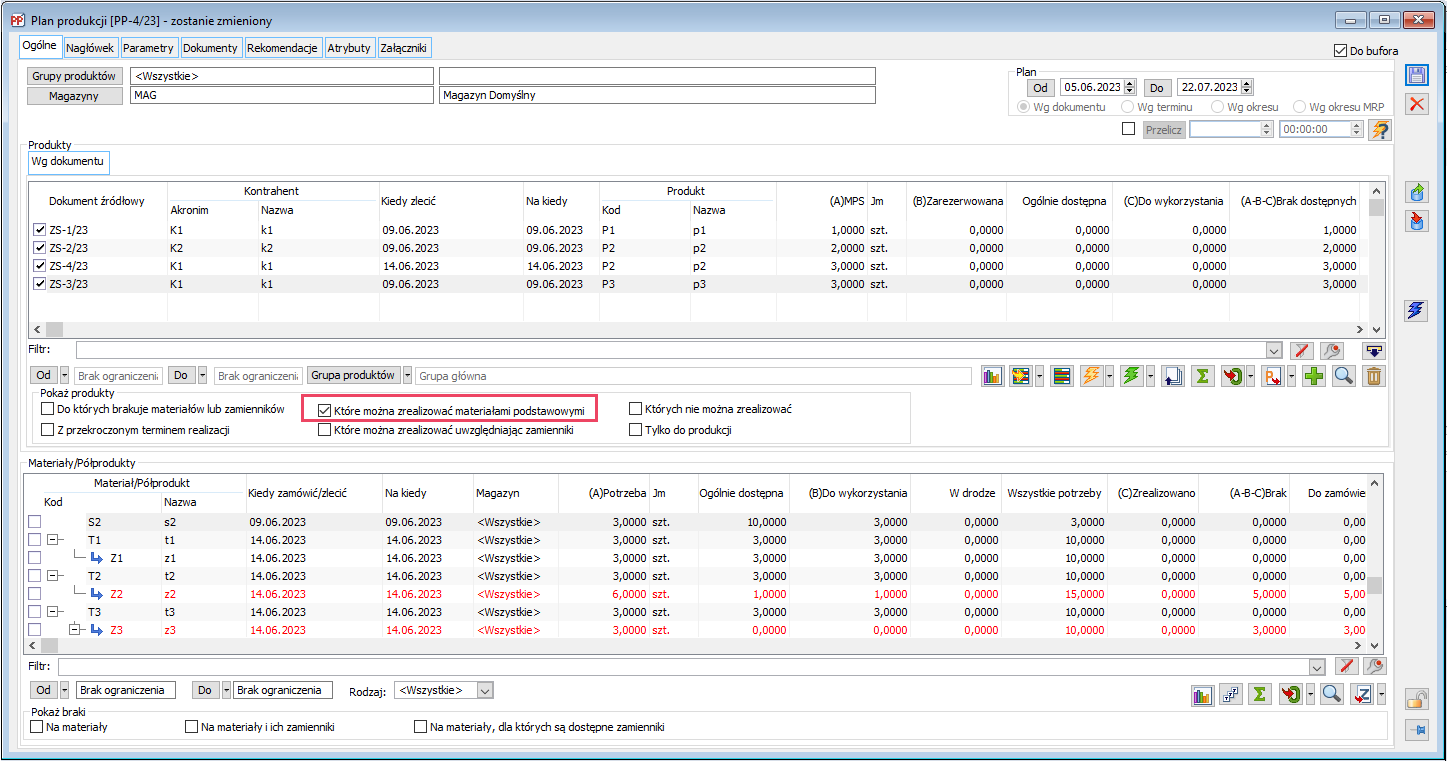
Task: Increment the Plan Od date 05.06.2023 spinner
Action: pyautogui.click(x=1130, y=84)
